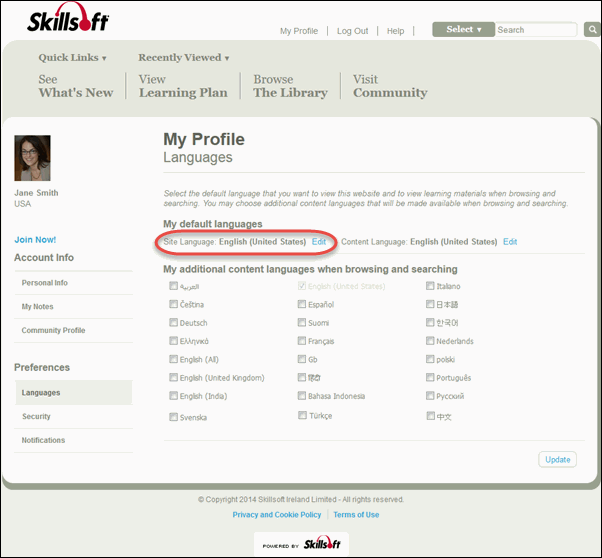The image size is (602, 558).
Task: Click Edit next to Content Language
Action: (x=510, y=242)
